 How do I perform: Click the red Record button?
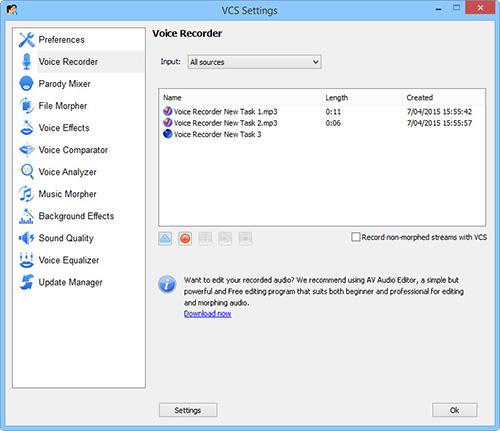coord(185,238)
